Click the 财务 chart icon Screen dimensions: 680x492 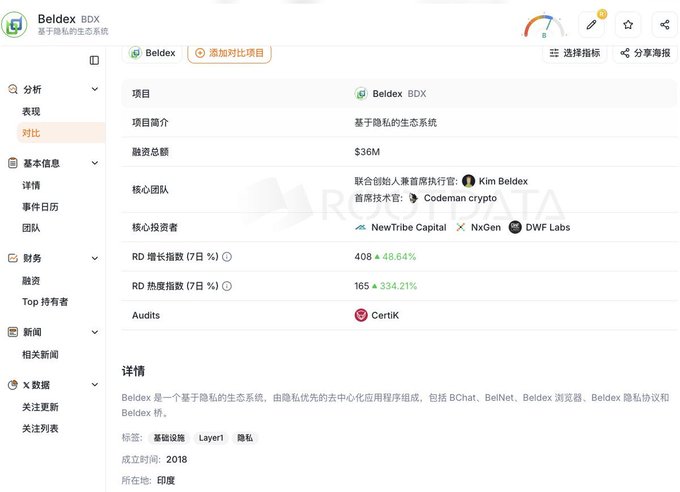[x=13, y=258]
